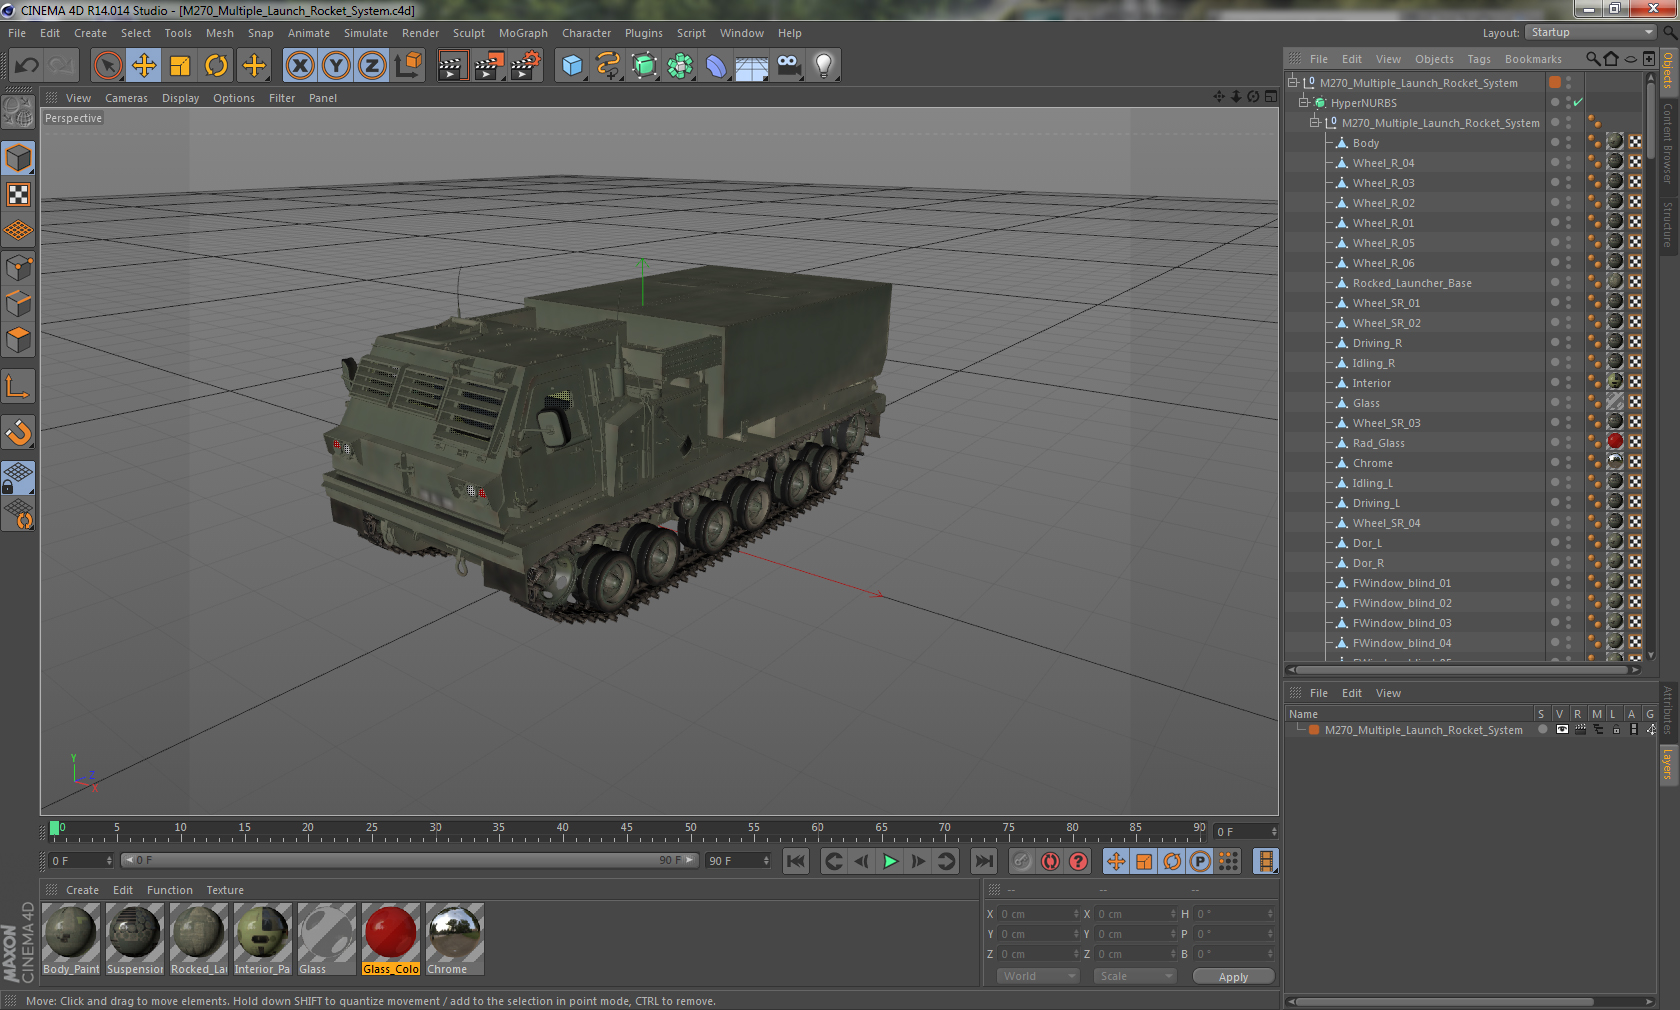Add an array modeling object icon
1680x1010 pixels.
pos(680,66)
